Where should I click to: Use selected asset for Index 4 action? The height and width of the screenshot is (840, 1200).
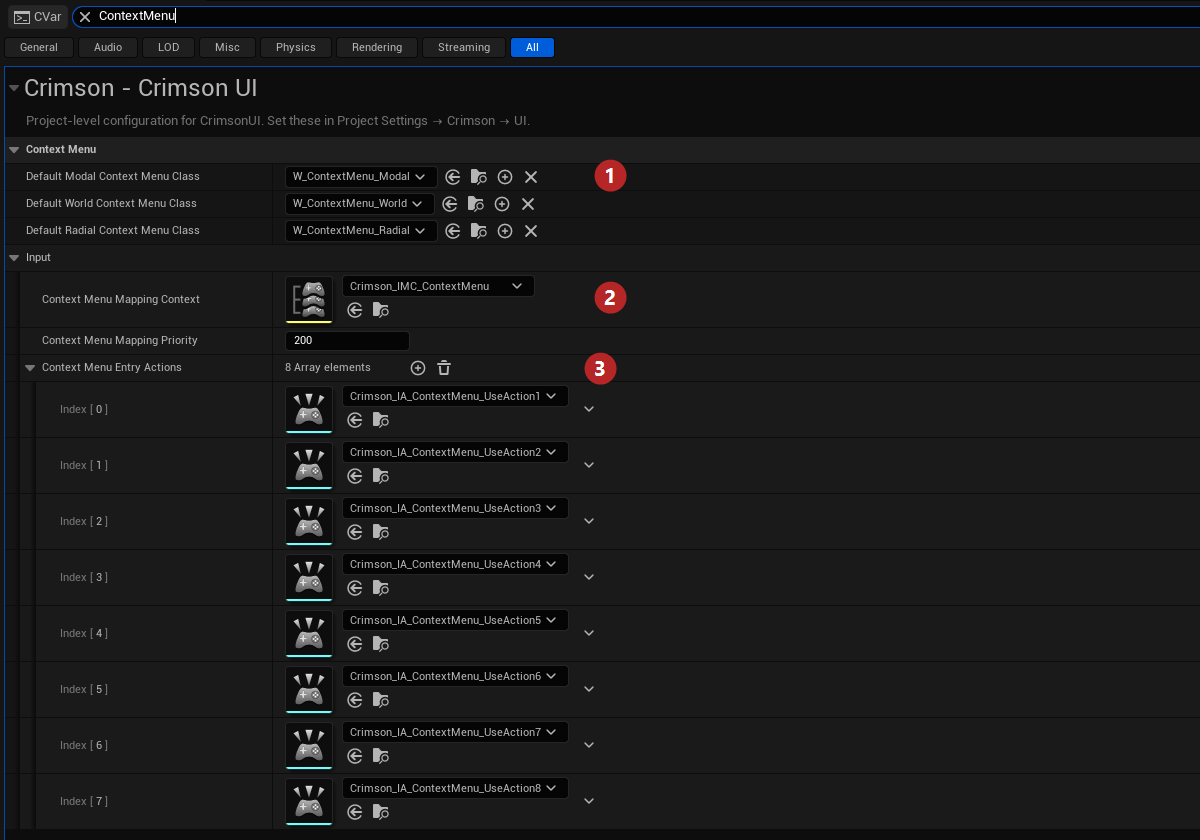click(x=354, y=644)
